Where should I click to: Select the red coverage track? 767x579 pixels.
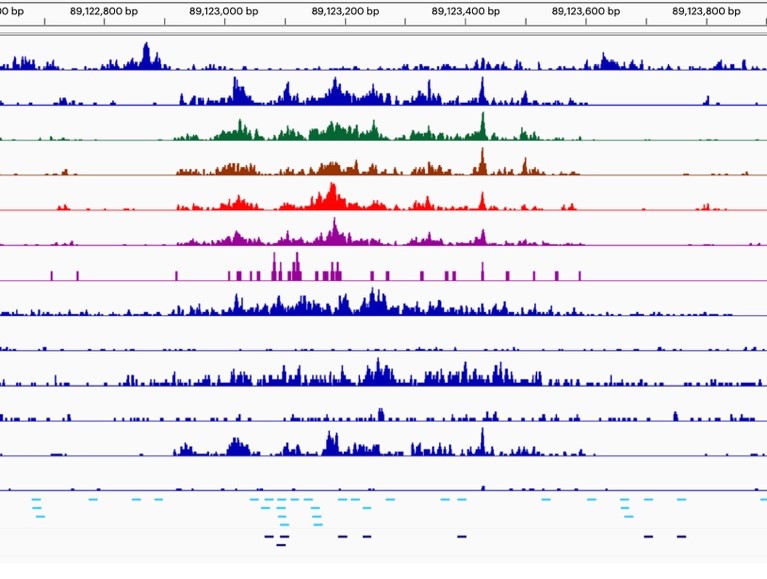pos(384,197)
